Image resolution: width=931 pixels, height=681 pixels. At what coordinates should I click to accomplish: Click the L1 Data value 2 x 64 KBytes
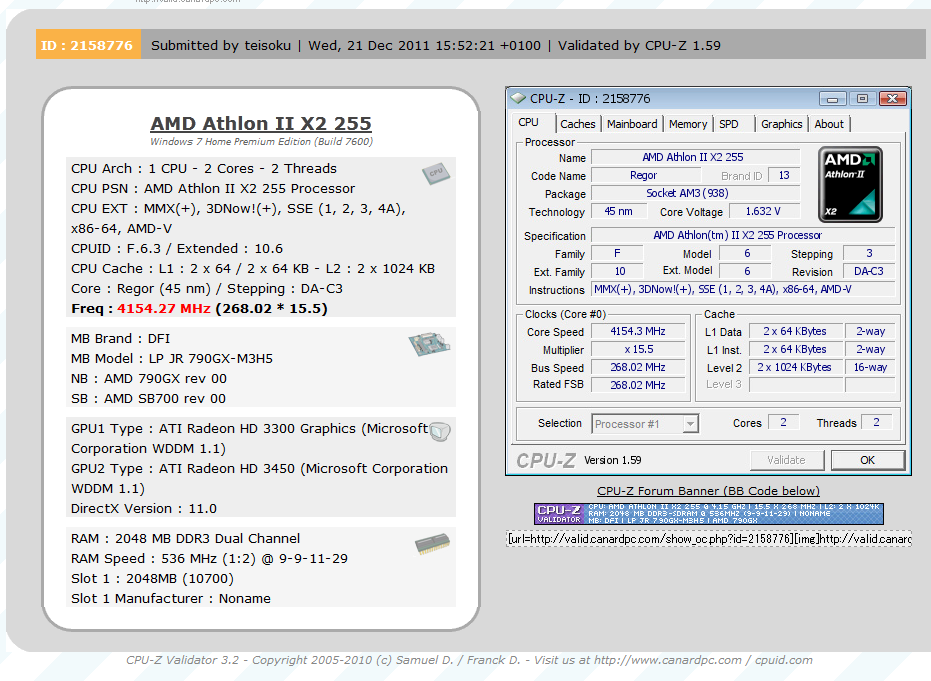pos(795,332)
